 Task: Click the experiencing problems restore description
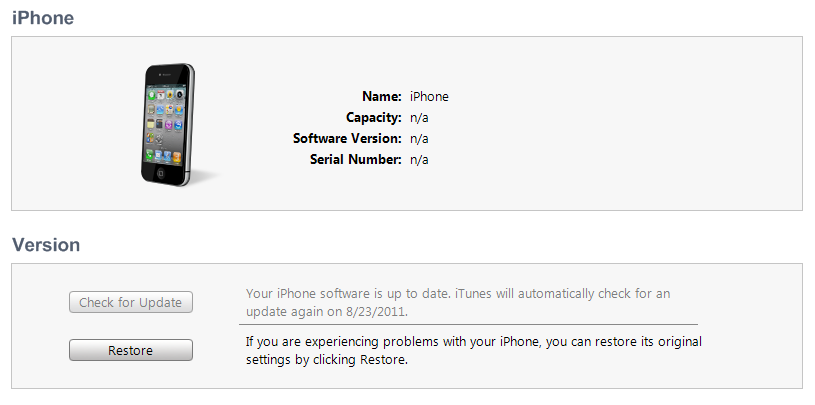[473, 342]
